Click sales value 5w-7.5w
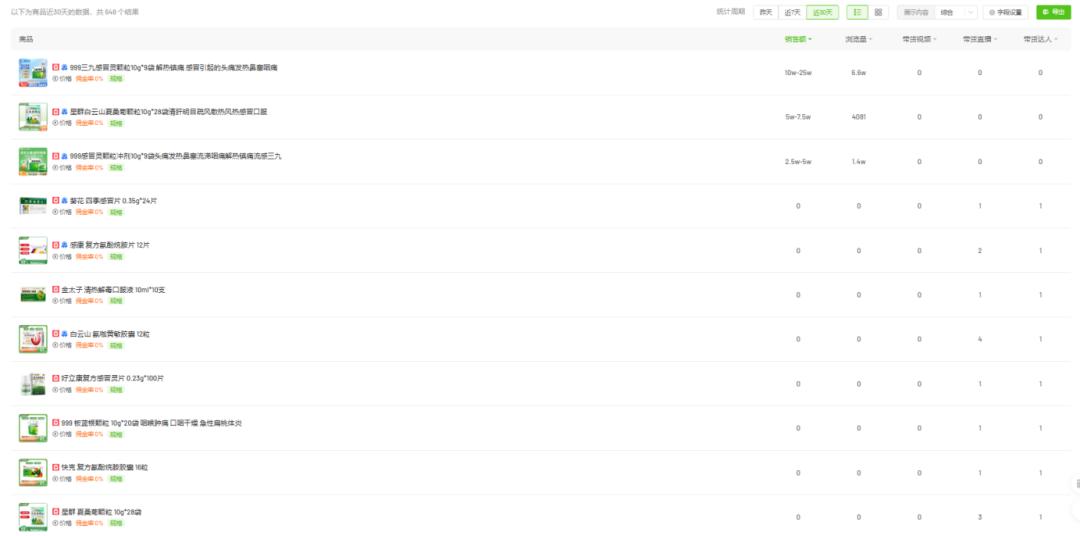 tap(798, 117)
